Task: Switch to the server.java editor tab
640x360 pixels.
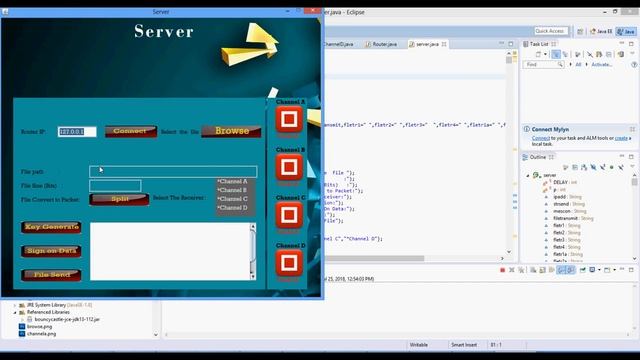Action: pos(427,44)
